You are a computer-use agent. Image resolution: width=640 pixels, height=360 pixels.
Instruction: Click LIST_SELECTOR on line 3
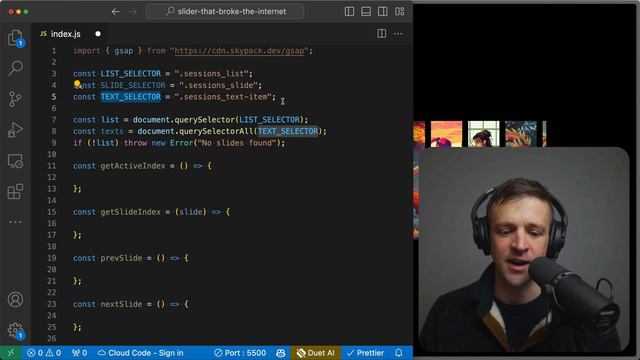[x=131, y=73]
